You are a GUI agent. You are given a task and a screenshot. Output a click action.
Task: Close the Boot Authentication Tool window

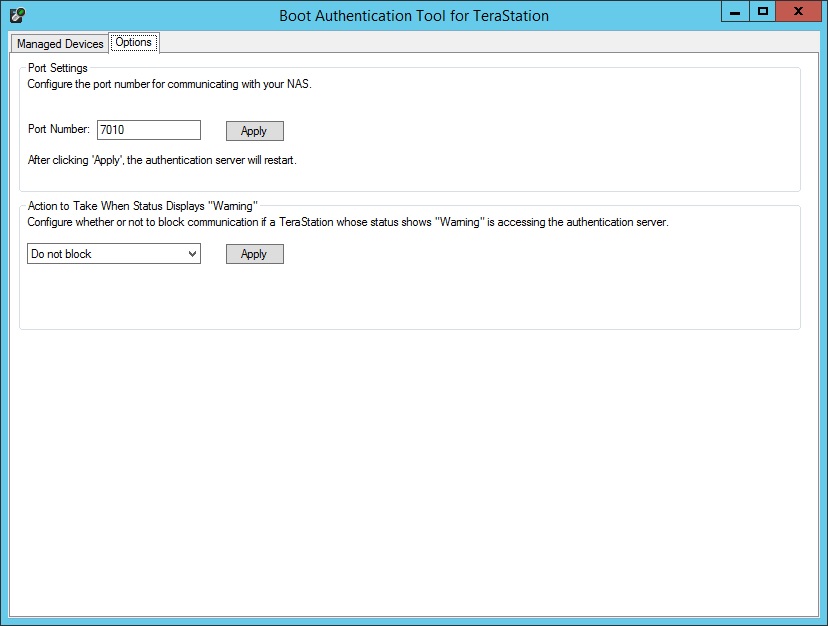[x=798, y=12]
